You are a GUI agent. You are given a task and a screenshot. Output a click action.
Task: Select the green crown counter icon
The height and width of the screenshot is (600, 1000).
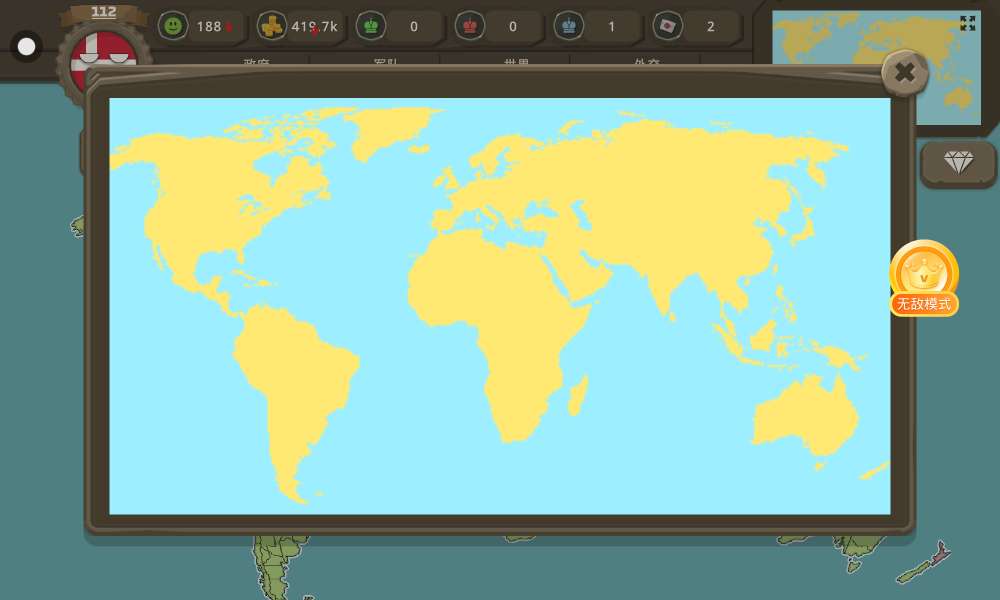click(371, 26)
